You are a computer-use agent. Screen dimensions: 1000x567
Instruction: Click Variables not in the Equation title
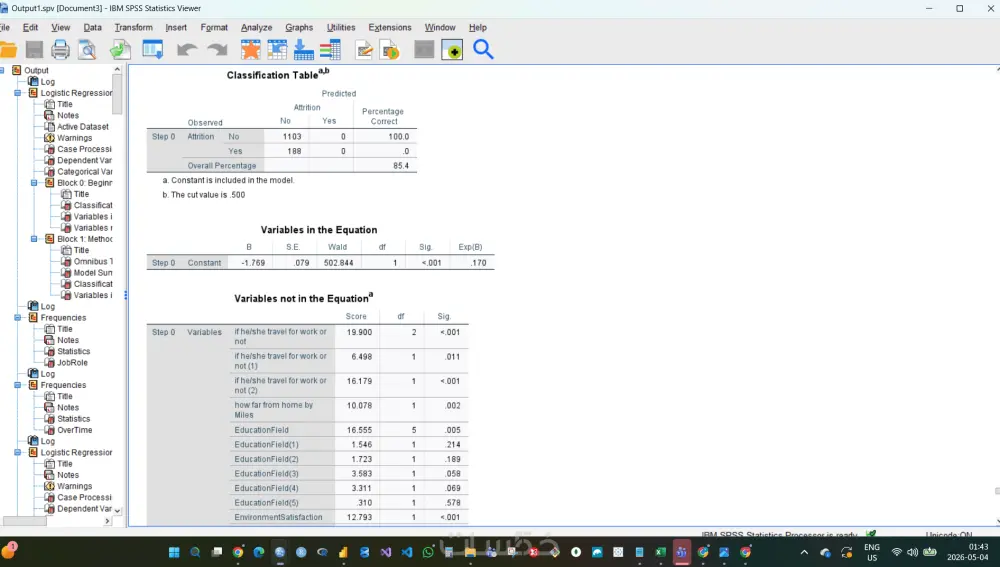point(304,298)
